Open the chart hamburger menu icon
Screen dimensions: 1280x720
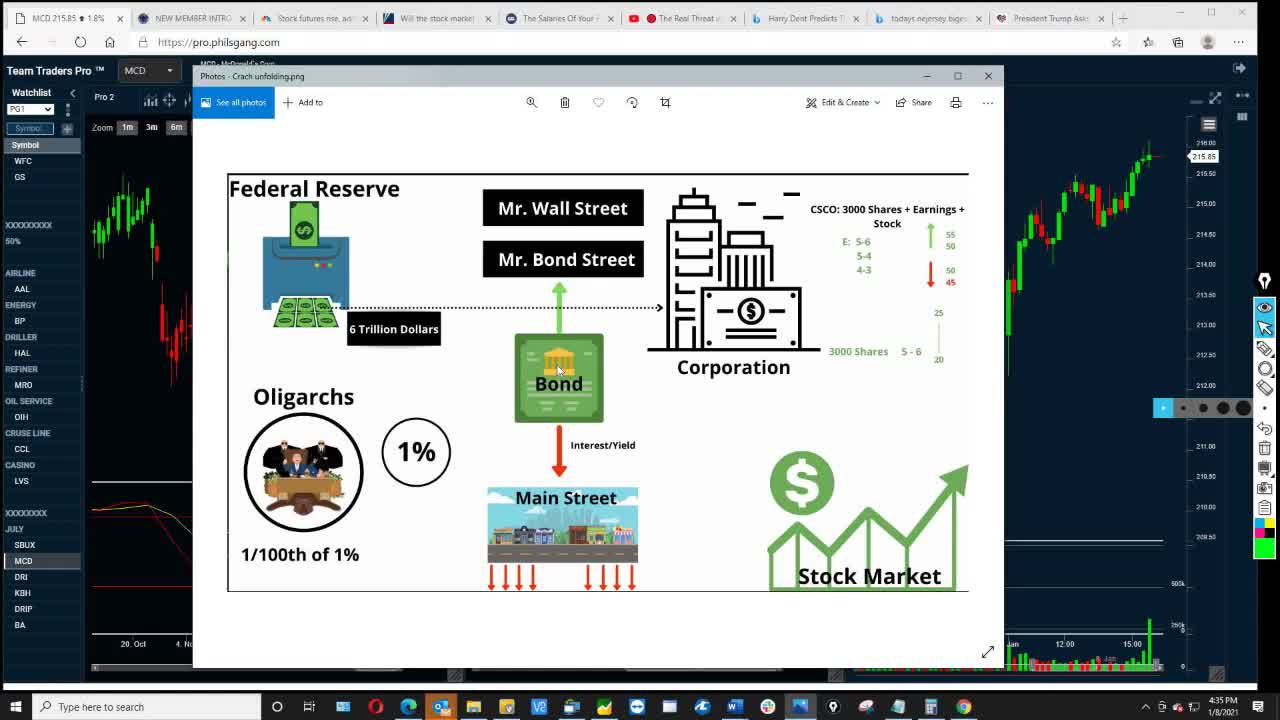click(1209, 125)
